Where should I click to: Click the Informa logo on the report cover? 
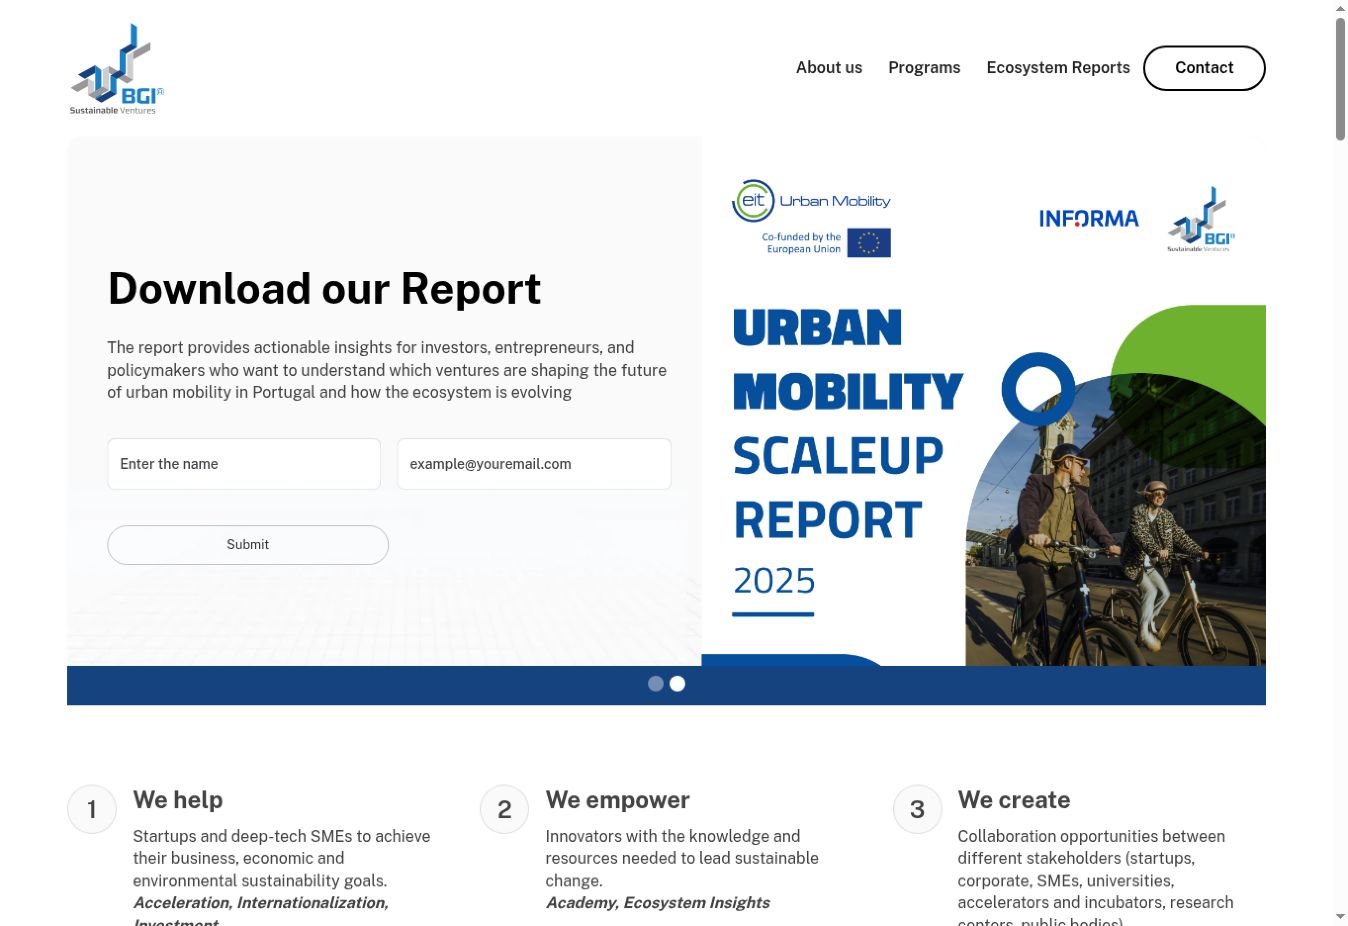1089,218
